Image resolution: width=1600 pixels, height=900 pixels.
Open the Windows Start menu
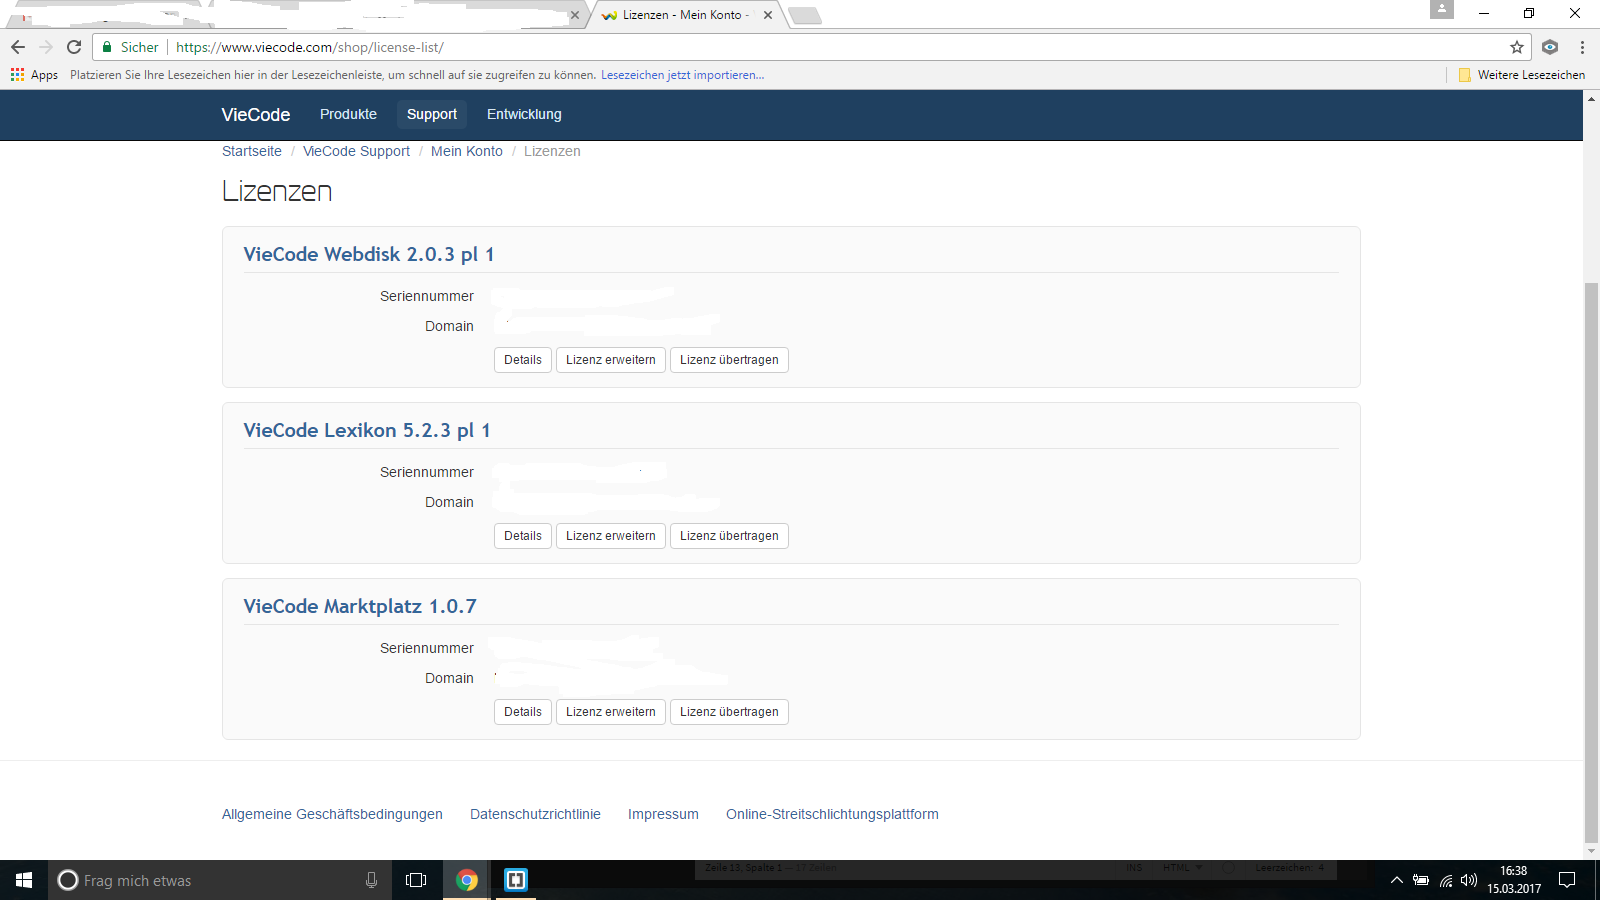tap(24, 880)
